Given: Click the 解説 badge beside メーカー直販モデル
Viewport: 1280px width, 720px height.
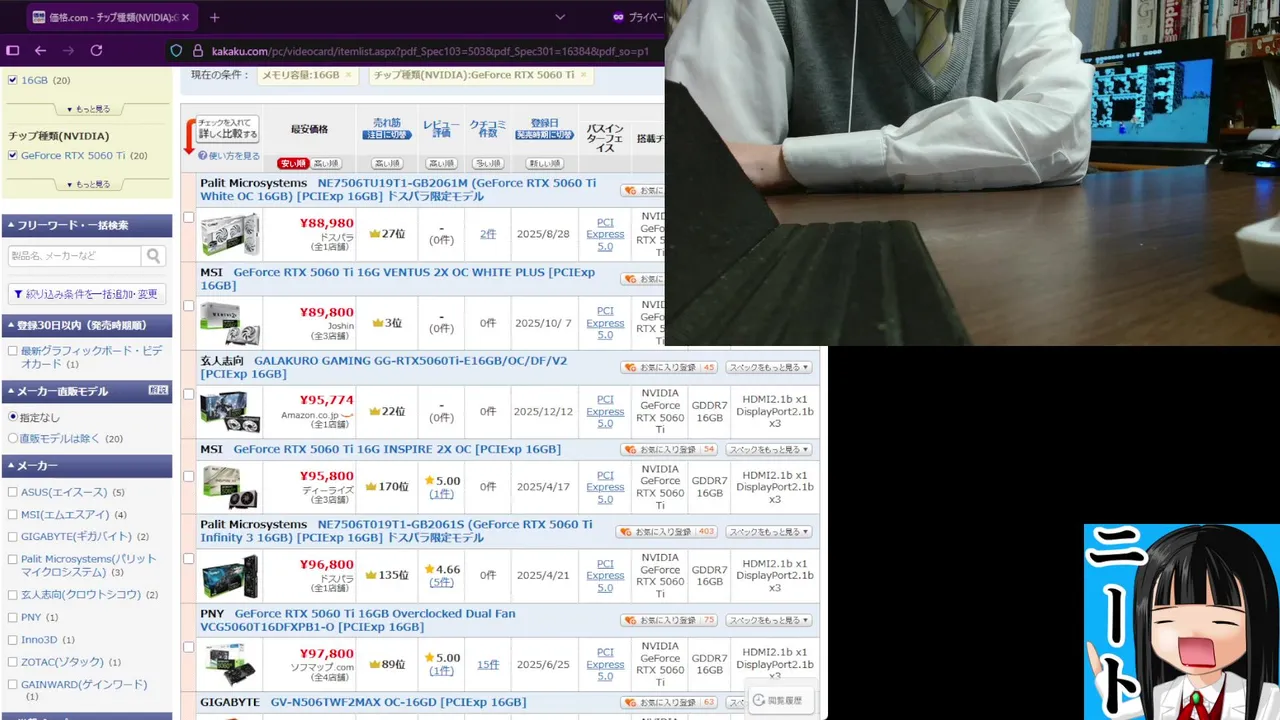Looking at the screenshot, I should pos(158,390).
